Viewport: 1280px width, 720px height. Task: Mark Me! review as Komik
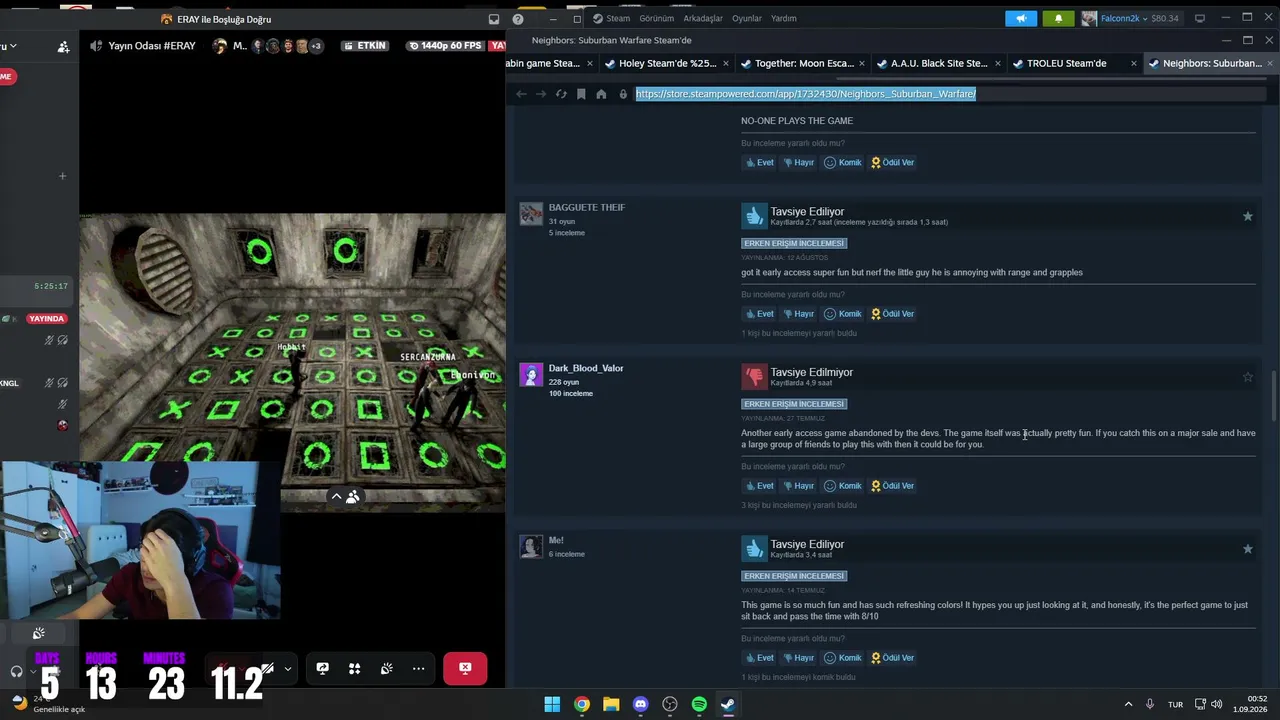[x=842, y=658]
